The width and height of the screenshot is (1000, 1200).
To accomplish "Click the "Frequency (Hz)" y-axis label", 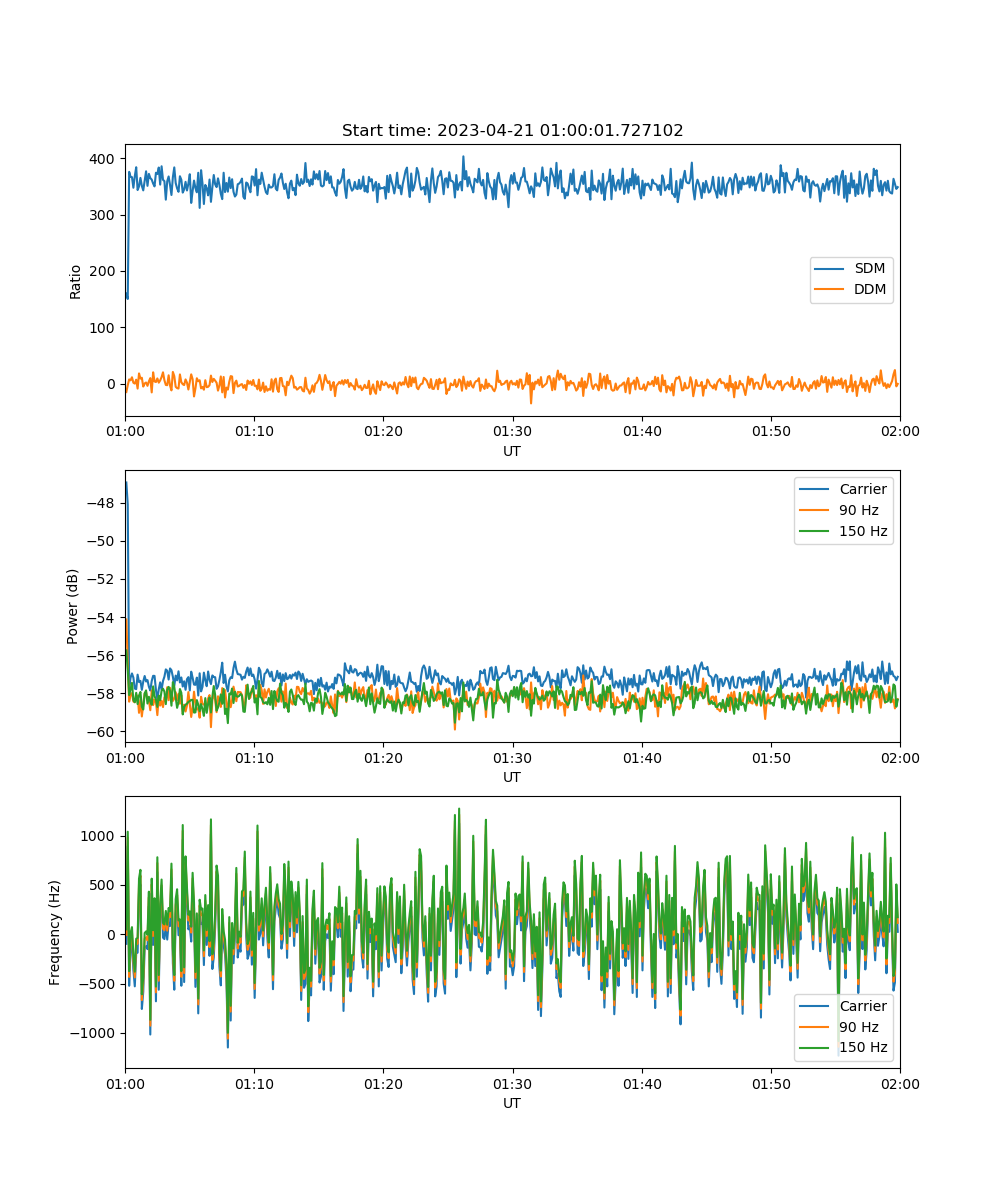I will pyautogui.click(x=56, y=932).
